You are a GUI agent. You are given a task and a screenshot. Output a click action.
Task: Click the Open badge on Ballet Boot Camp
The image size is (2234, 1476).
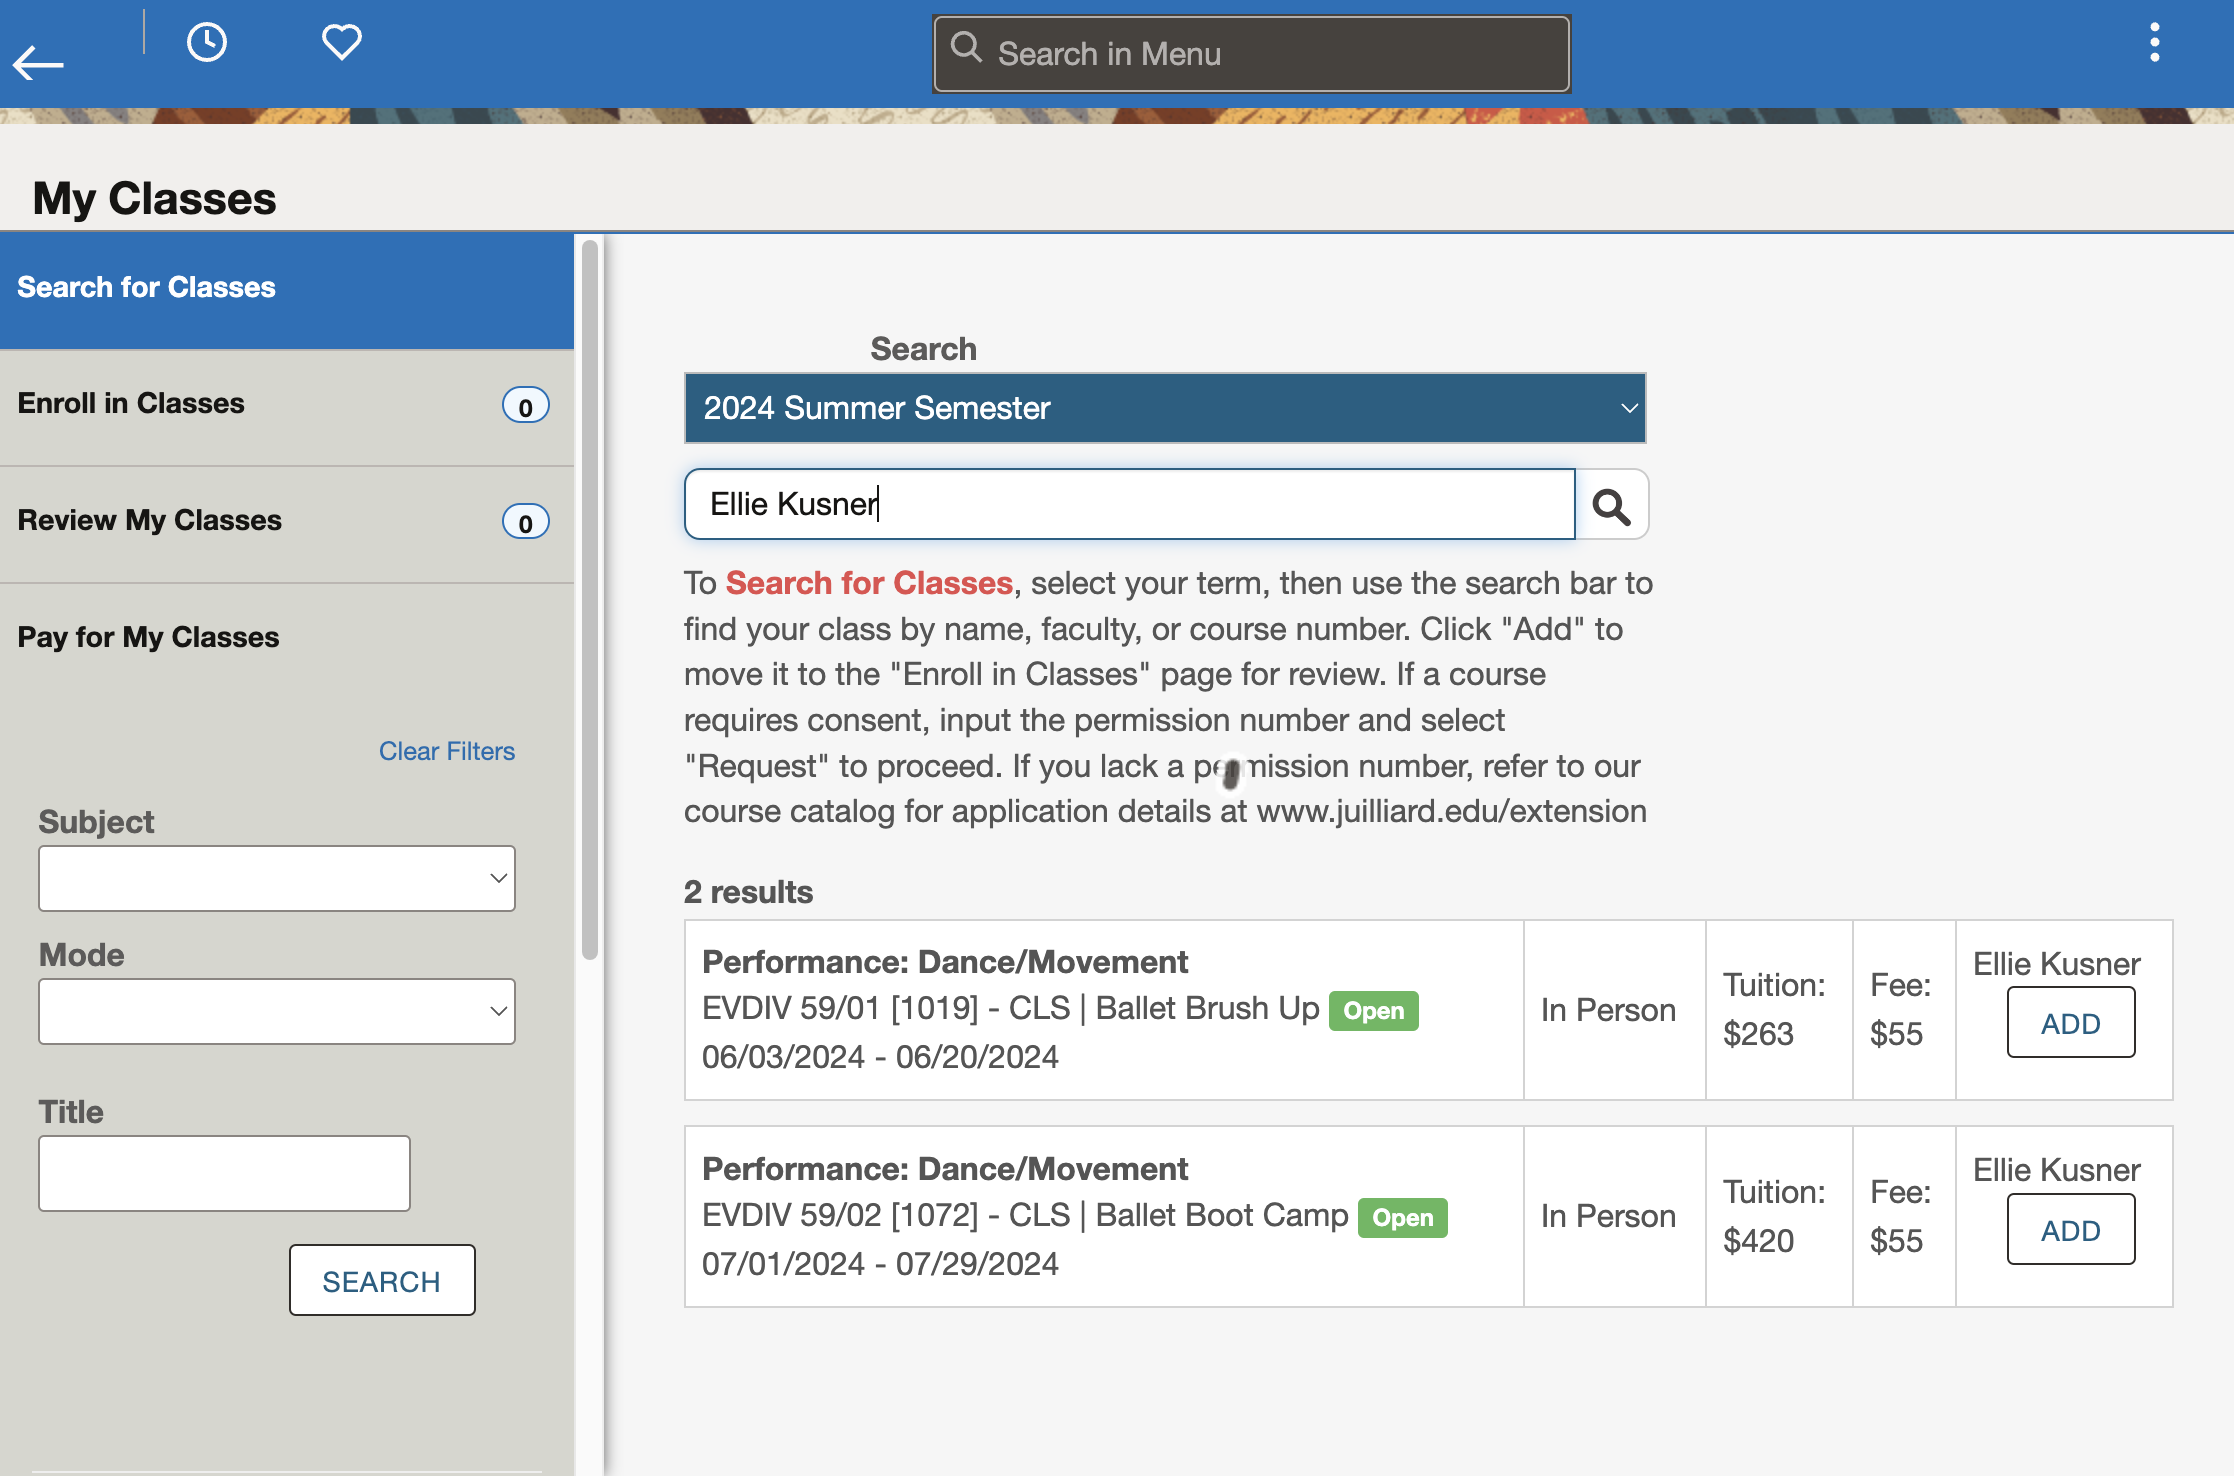[x=1402, y=1218]
